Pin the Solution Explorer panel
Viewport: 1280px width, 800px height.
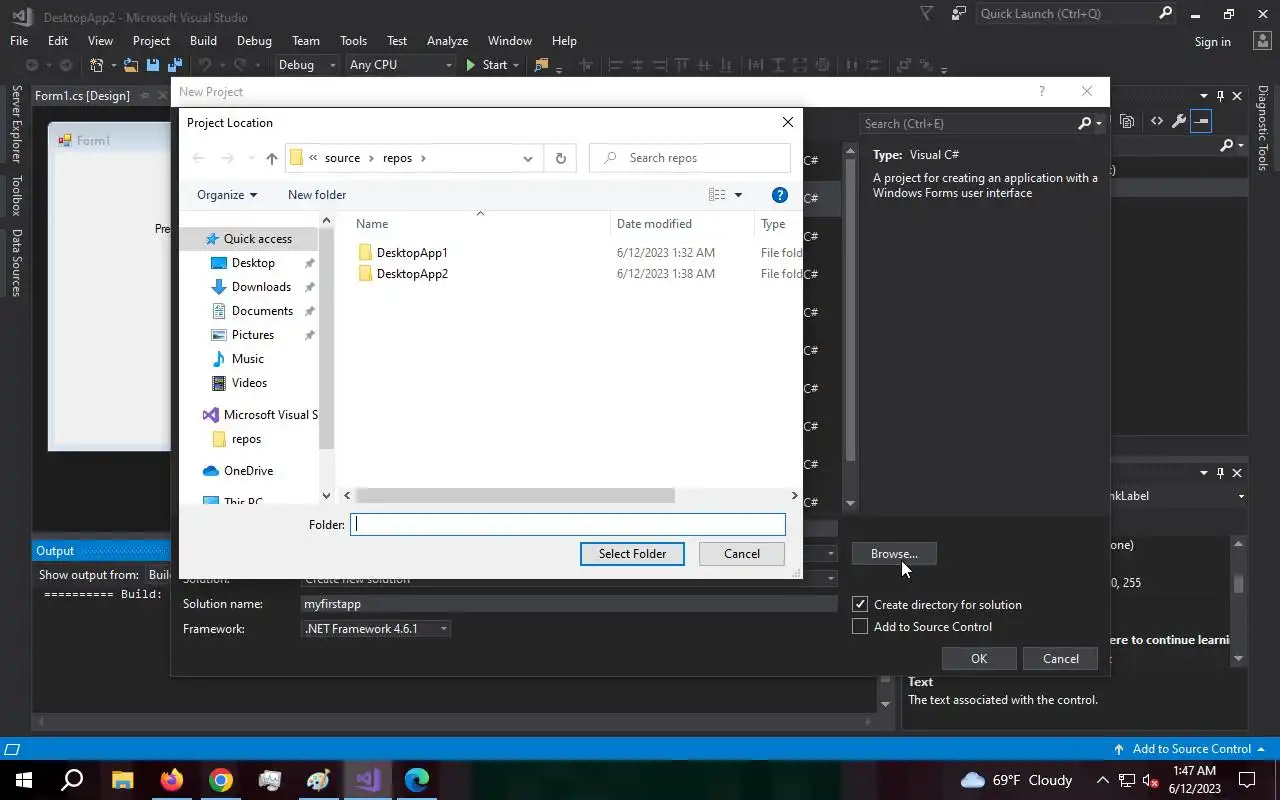coord(1220,96)
